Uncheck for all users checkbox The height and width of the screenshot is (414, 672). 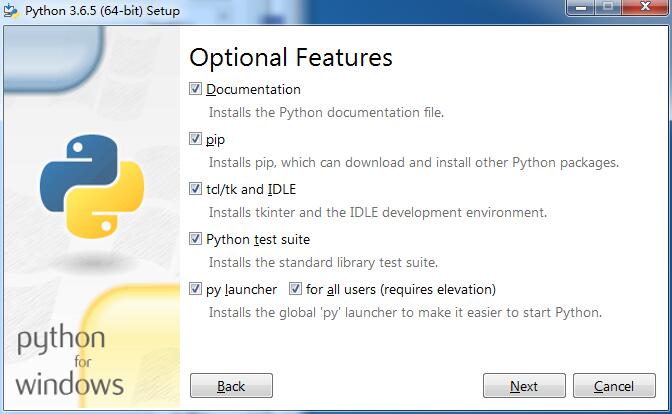pos(295,288)
